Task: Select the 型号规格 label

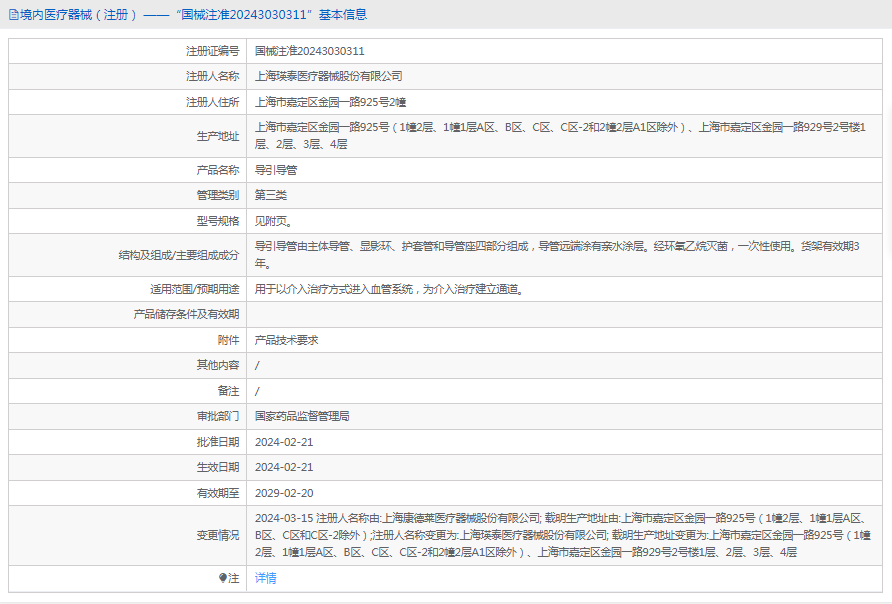Action: [218, 221]
